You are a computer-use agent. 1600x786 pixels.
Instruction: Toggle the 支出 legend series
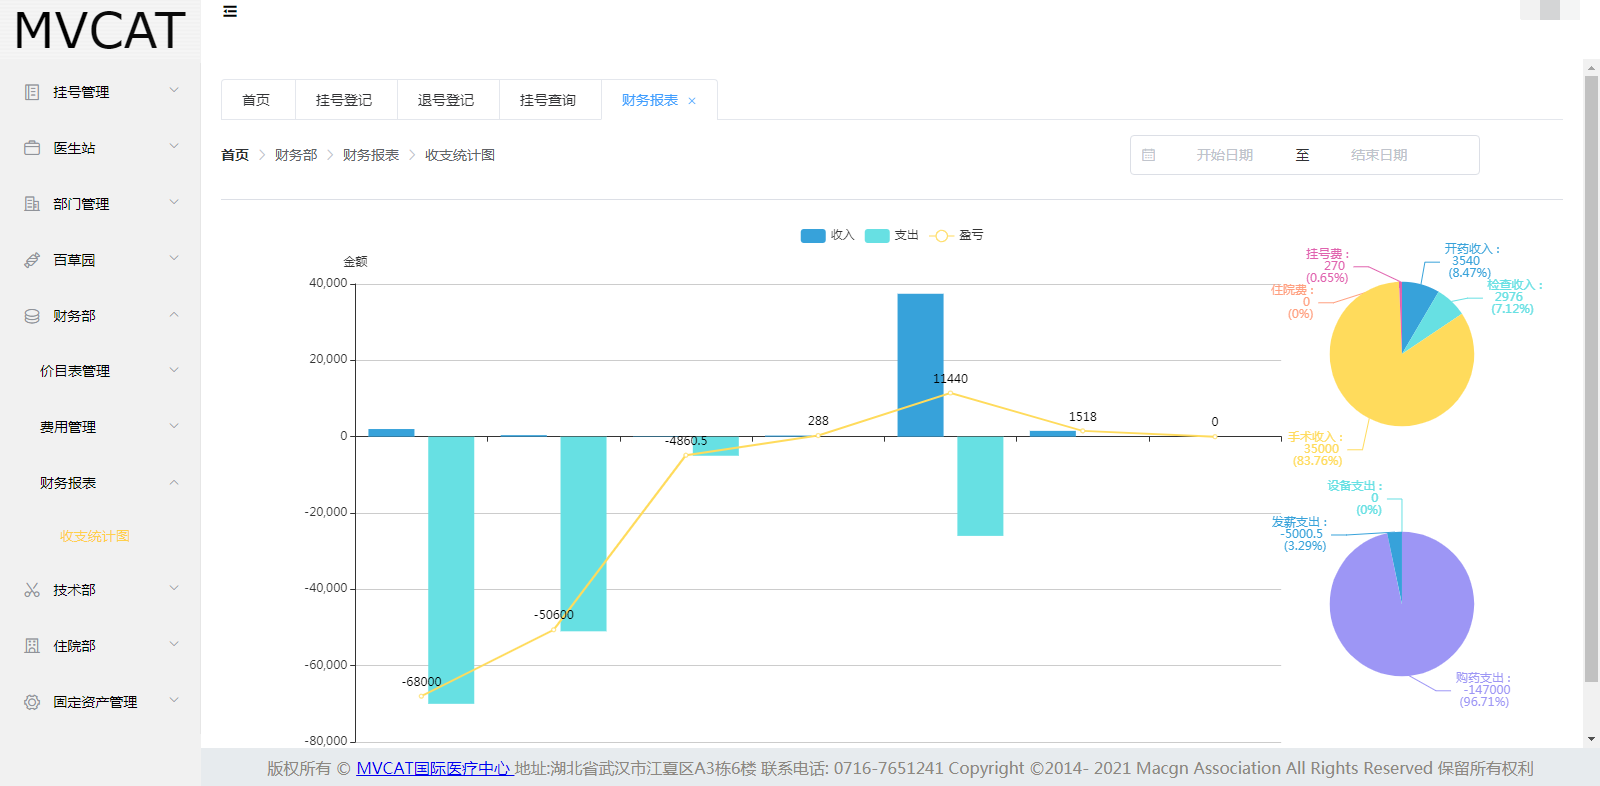coord(891,235)
